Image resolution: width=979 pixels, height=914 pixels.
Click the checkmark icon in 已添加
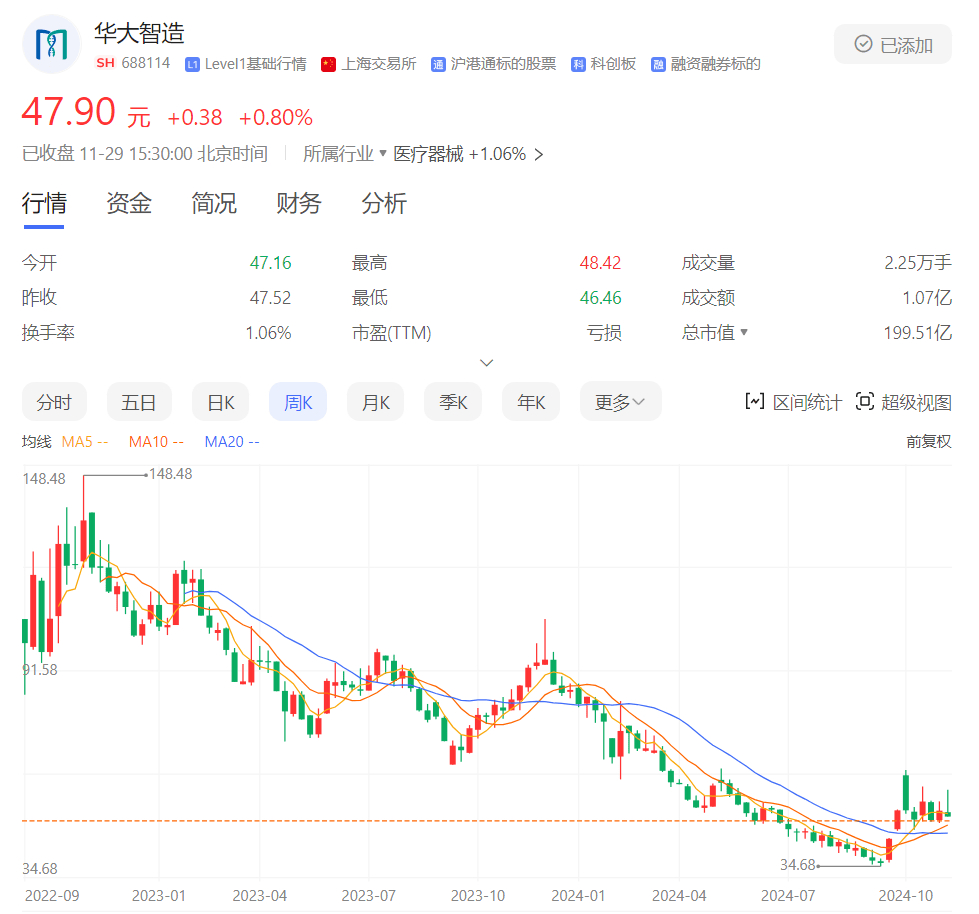[863, 44]
